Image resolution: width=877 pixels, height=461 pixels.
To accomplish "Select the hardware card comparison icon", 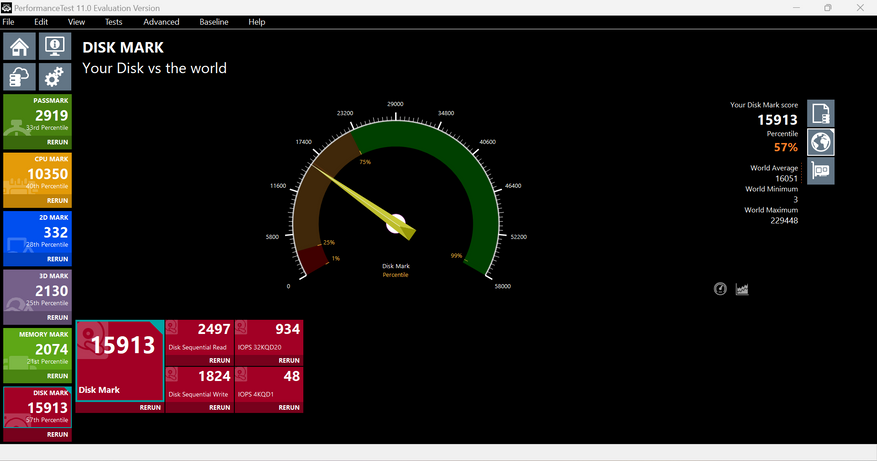I will tap(821, 171).
